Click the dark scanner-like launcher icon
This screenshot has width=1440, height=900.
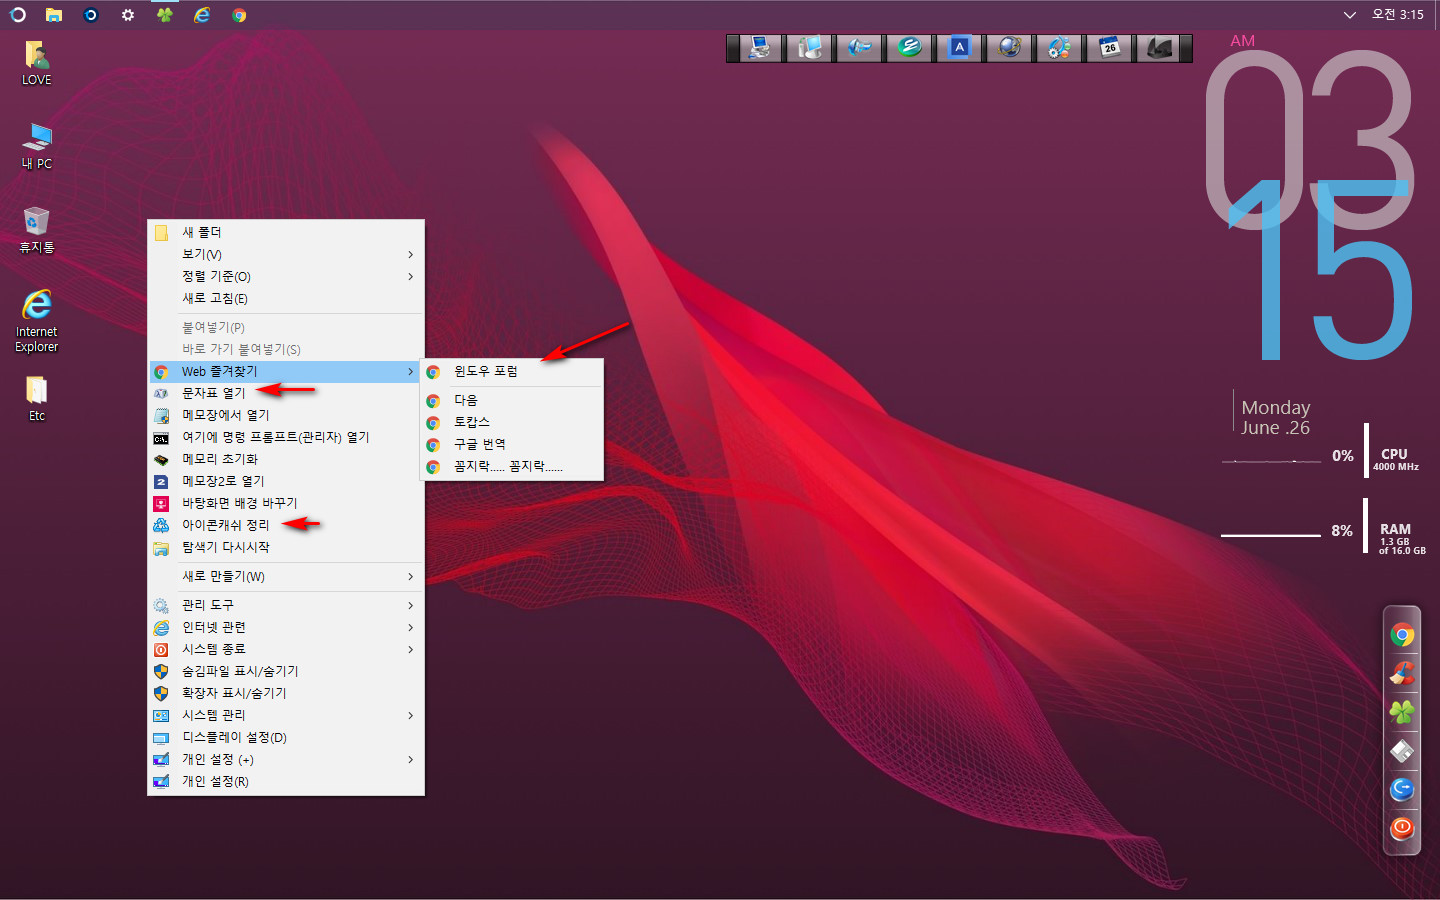[x=1159, y=48]
